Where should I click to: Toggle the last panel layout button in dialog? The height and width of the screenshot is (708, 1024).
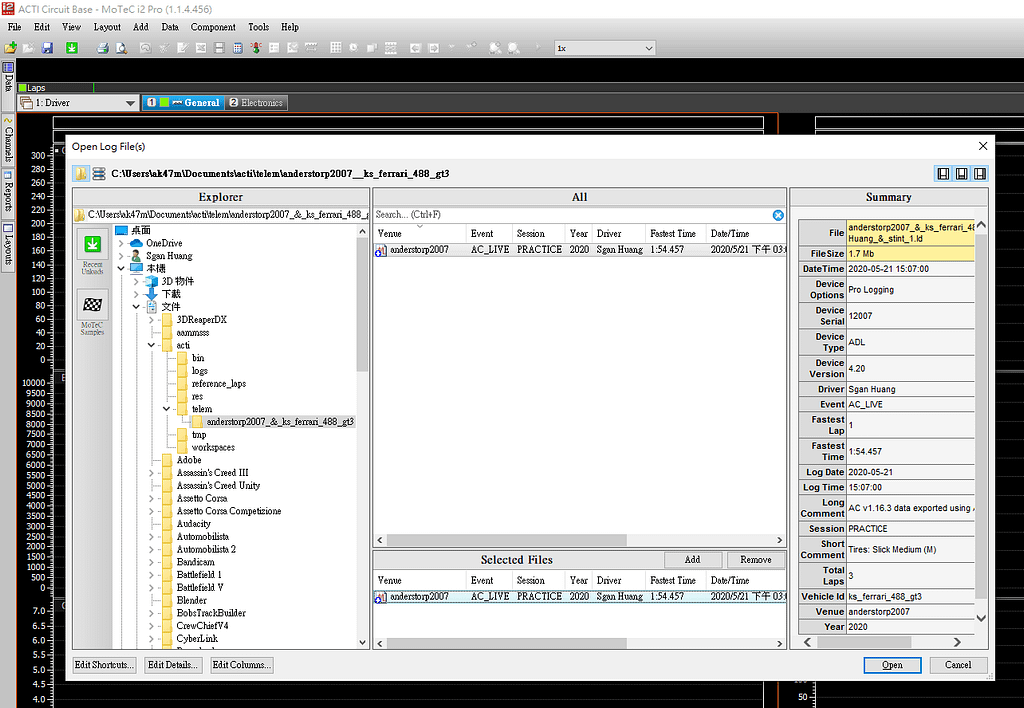pos(980,174)
